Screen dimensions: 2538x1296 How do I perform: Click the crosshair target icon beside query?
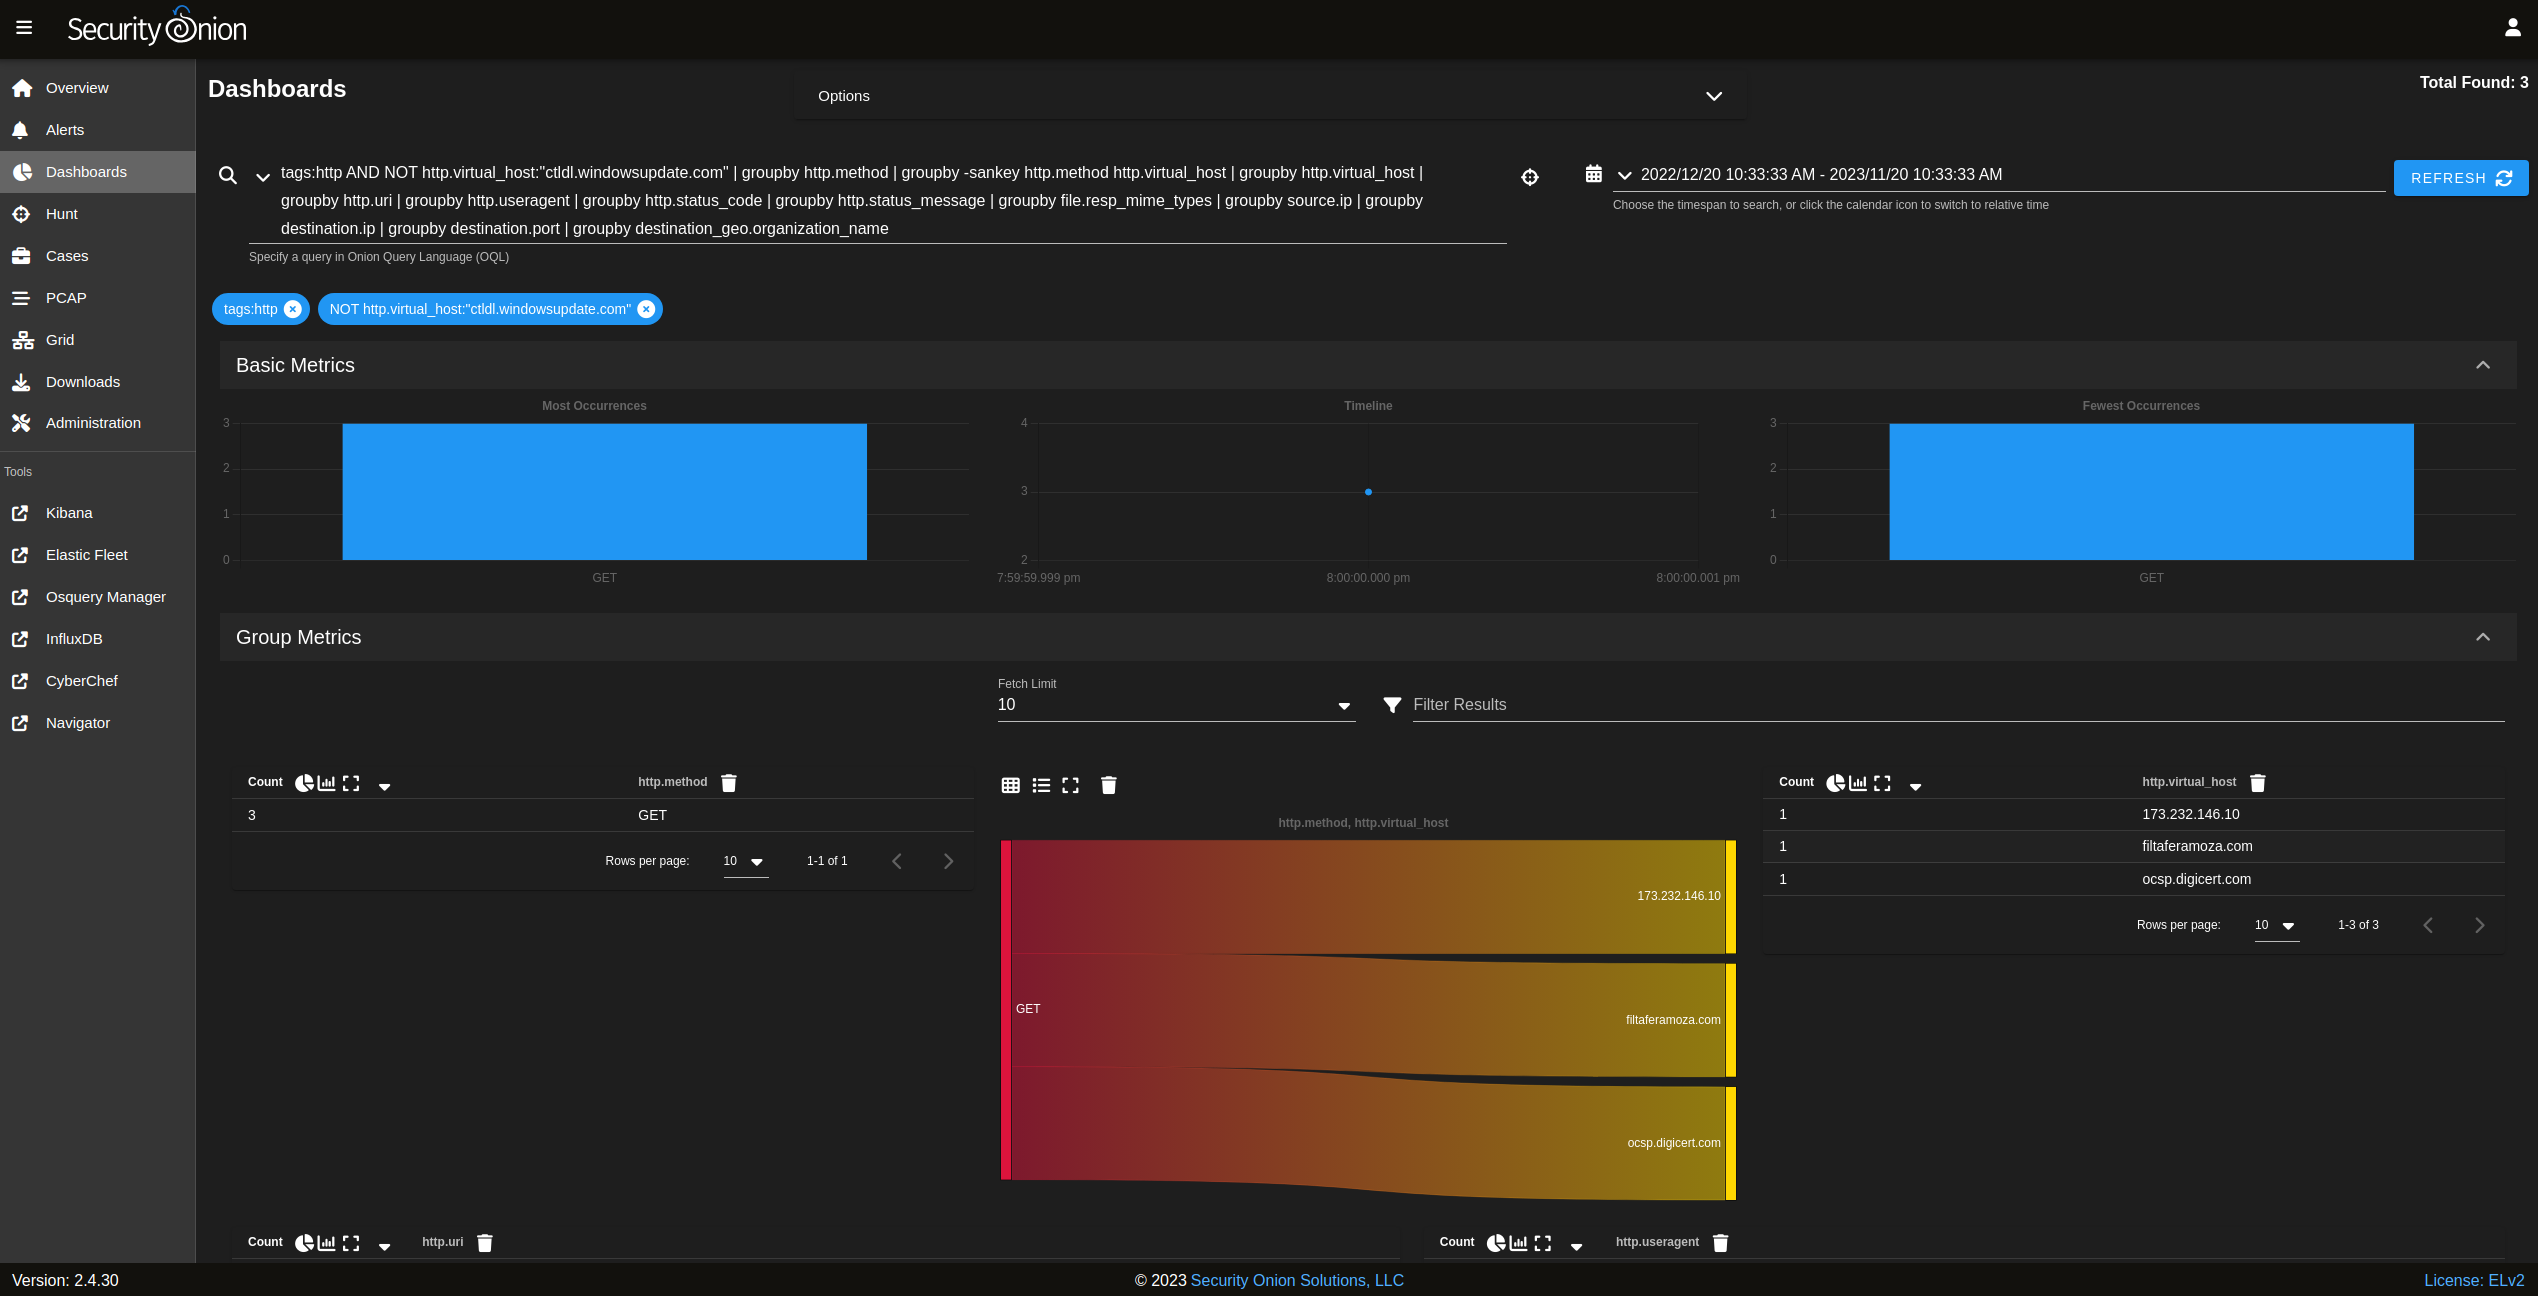point(1530,178)
